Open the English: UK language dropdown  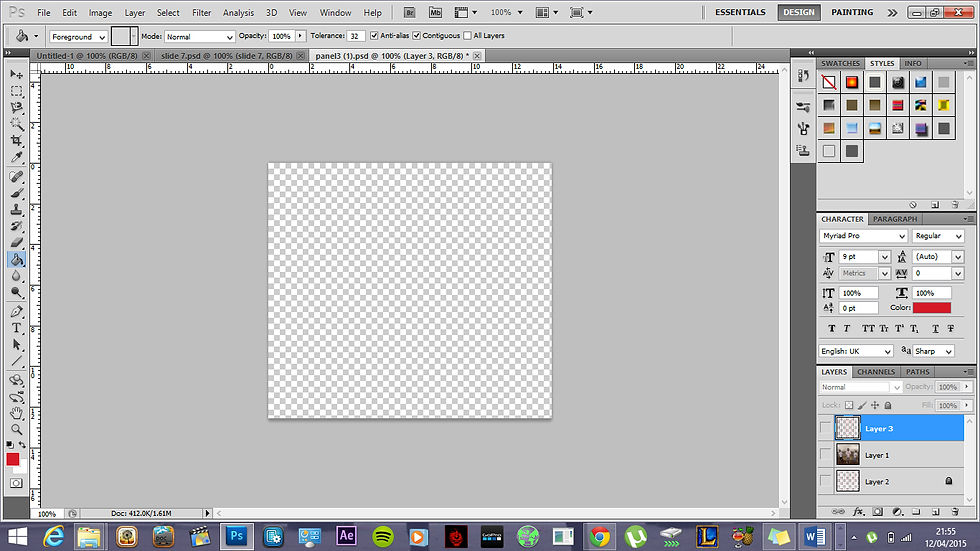[x=856, y=351]
